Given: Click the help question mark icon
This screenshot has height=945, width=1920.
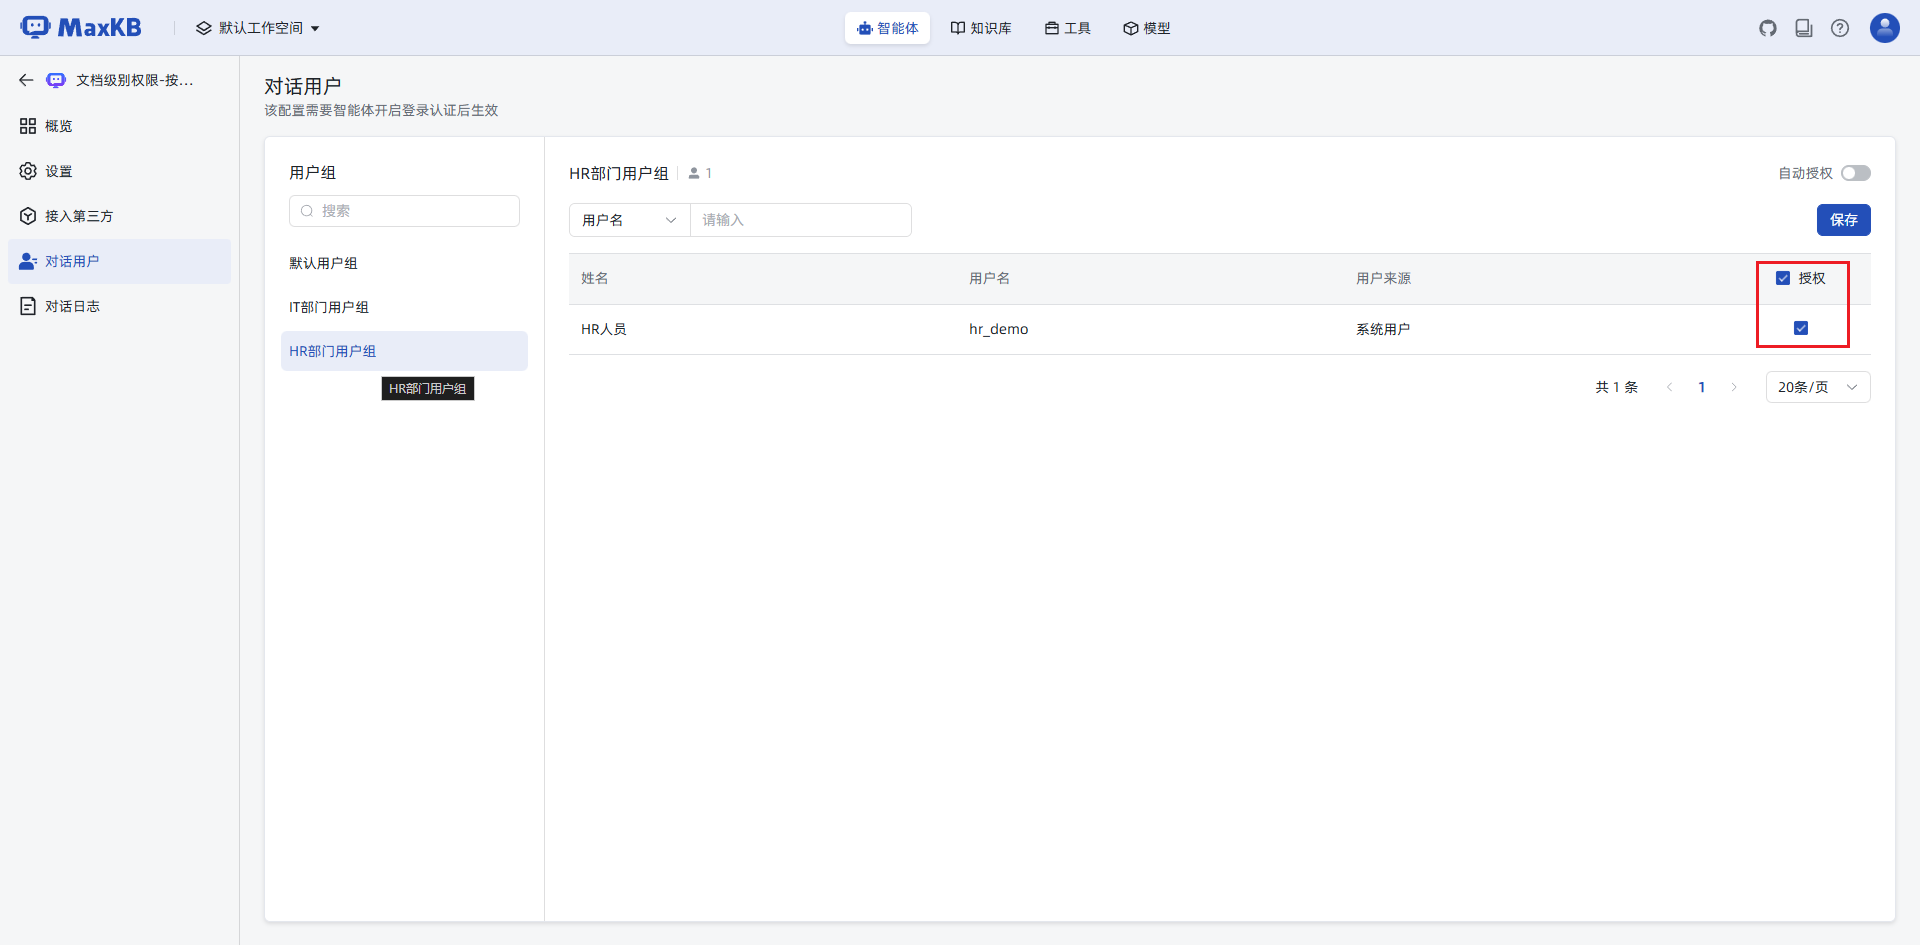Looking at the screenshot, I should [x=1840, y=28].
